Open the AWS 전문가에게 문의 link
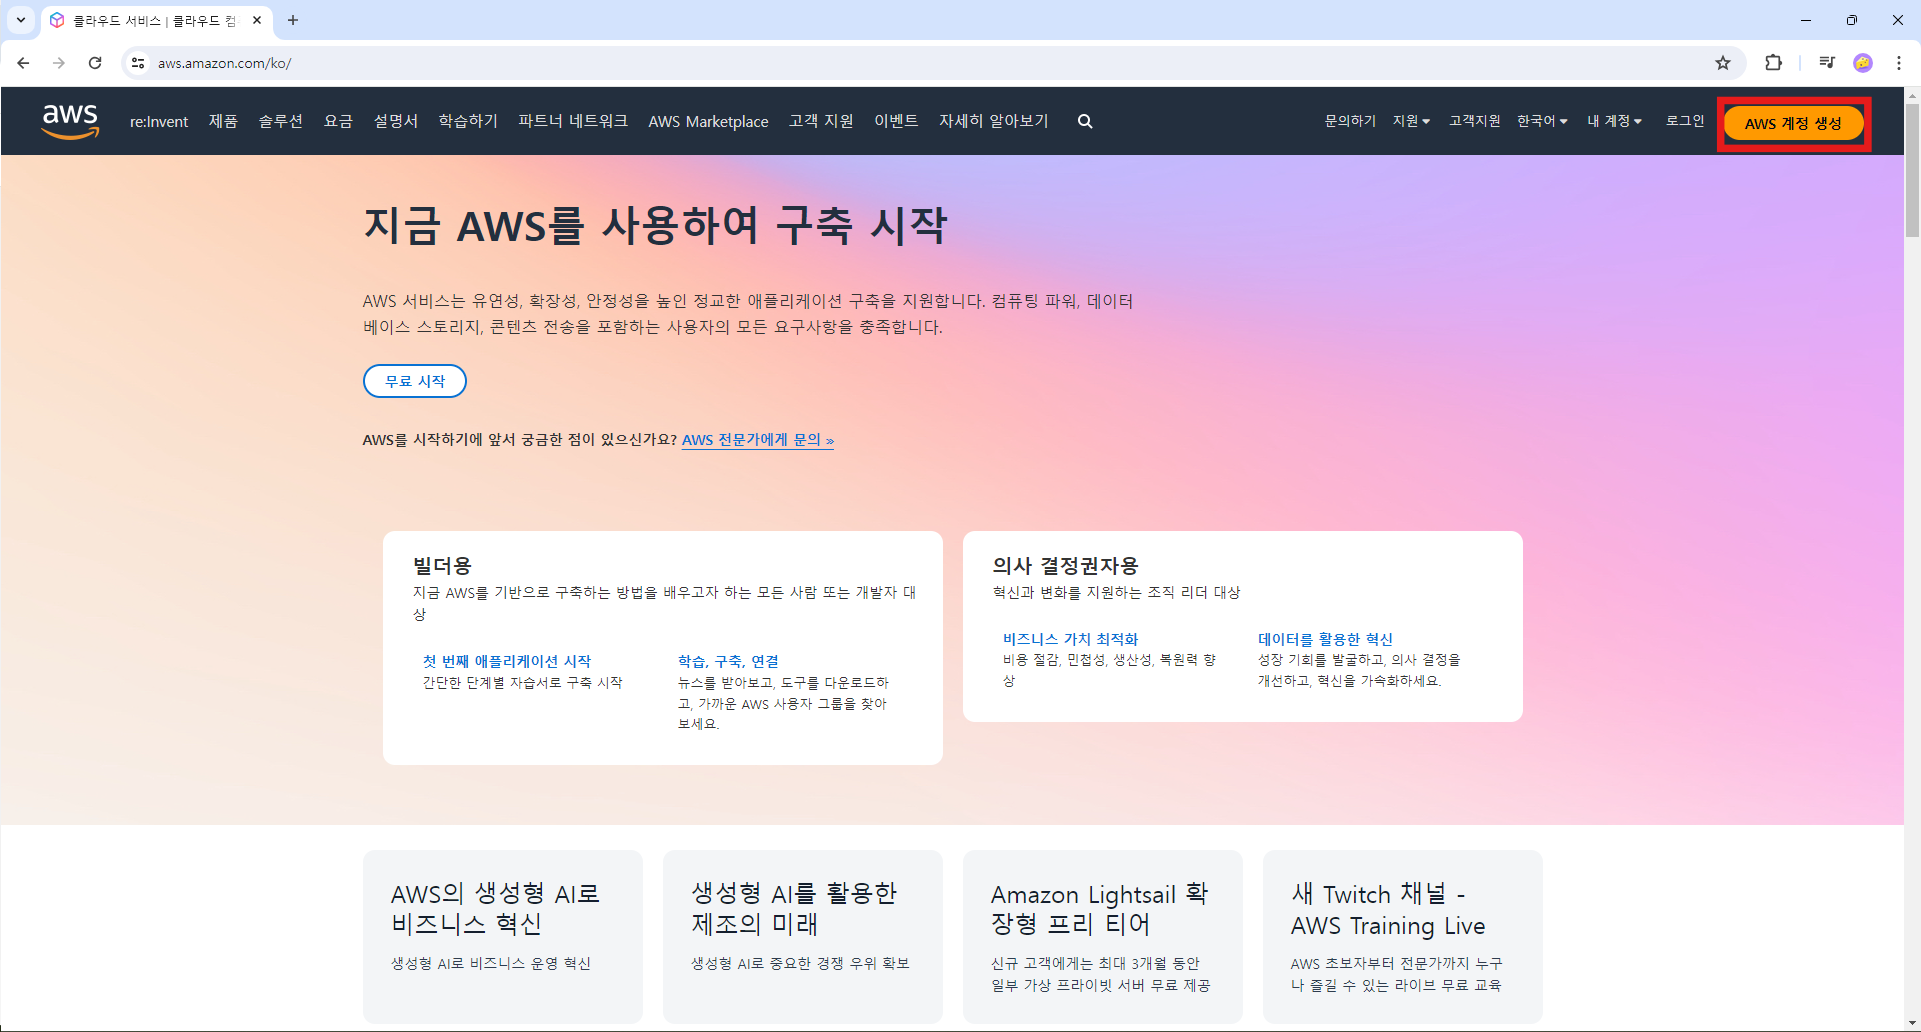 coord(758,440)
